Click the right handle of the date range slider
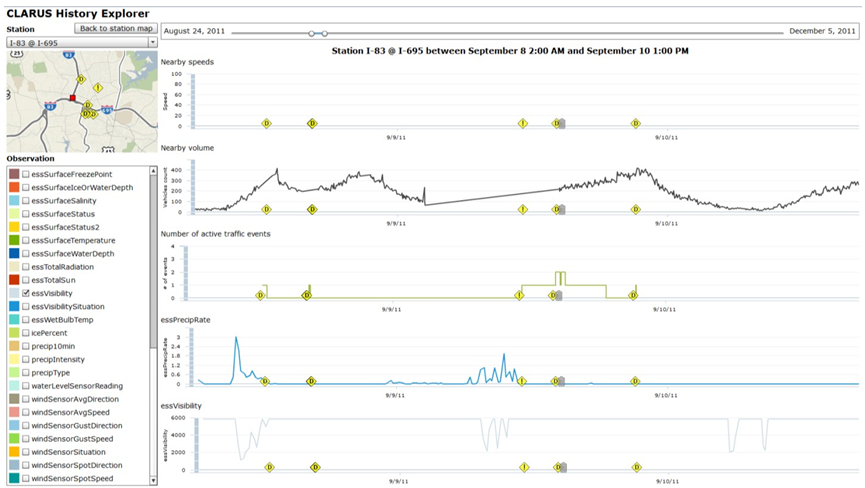This screenshot has width=865, height=488. point(325,34)
